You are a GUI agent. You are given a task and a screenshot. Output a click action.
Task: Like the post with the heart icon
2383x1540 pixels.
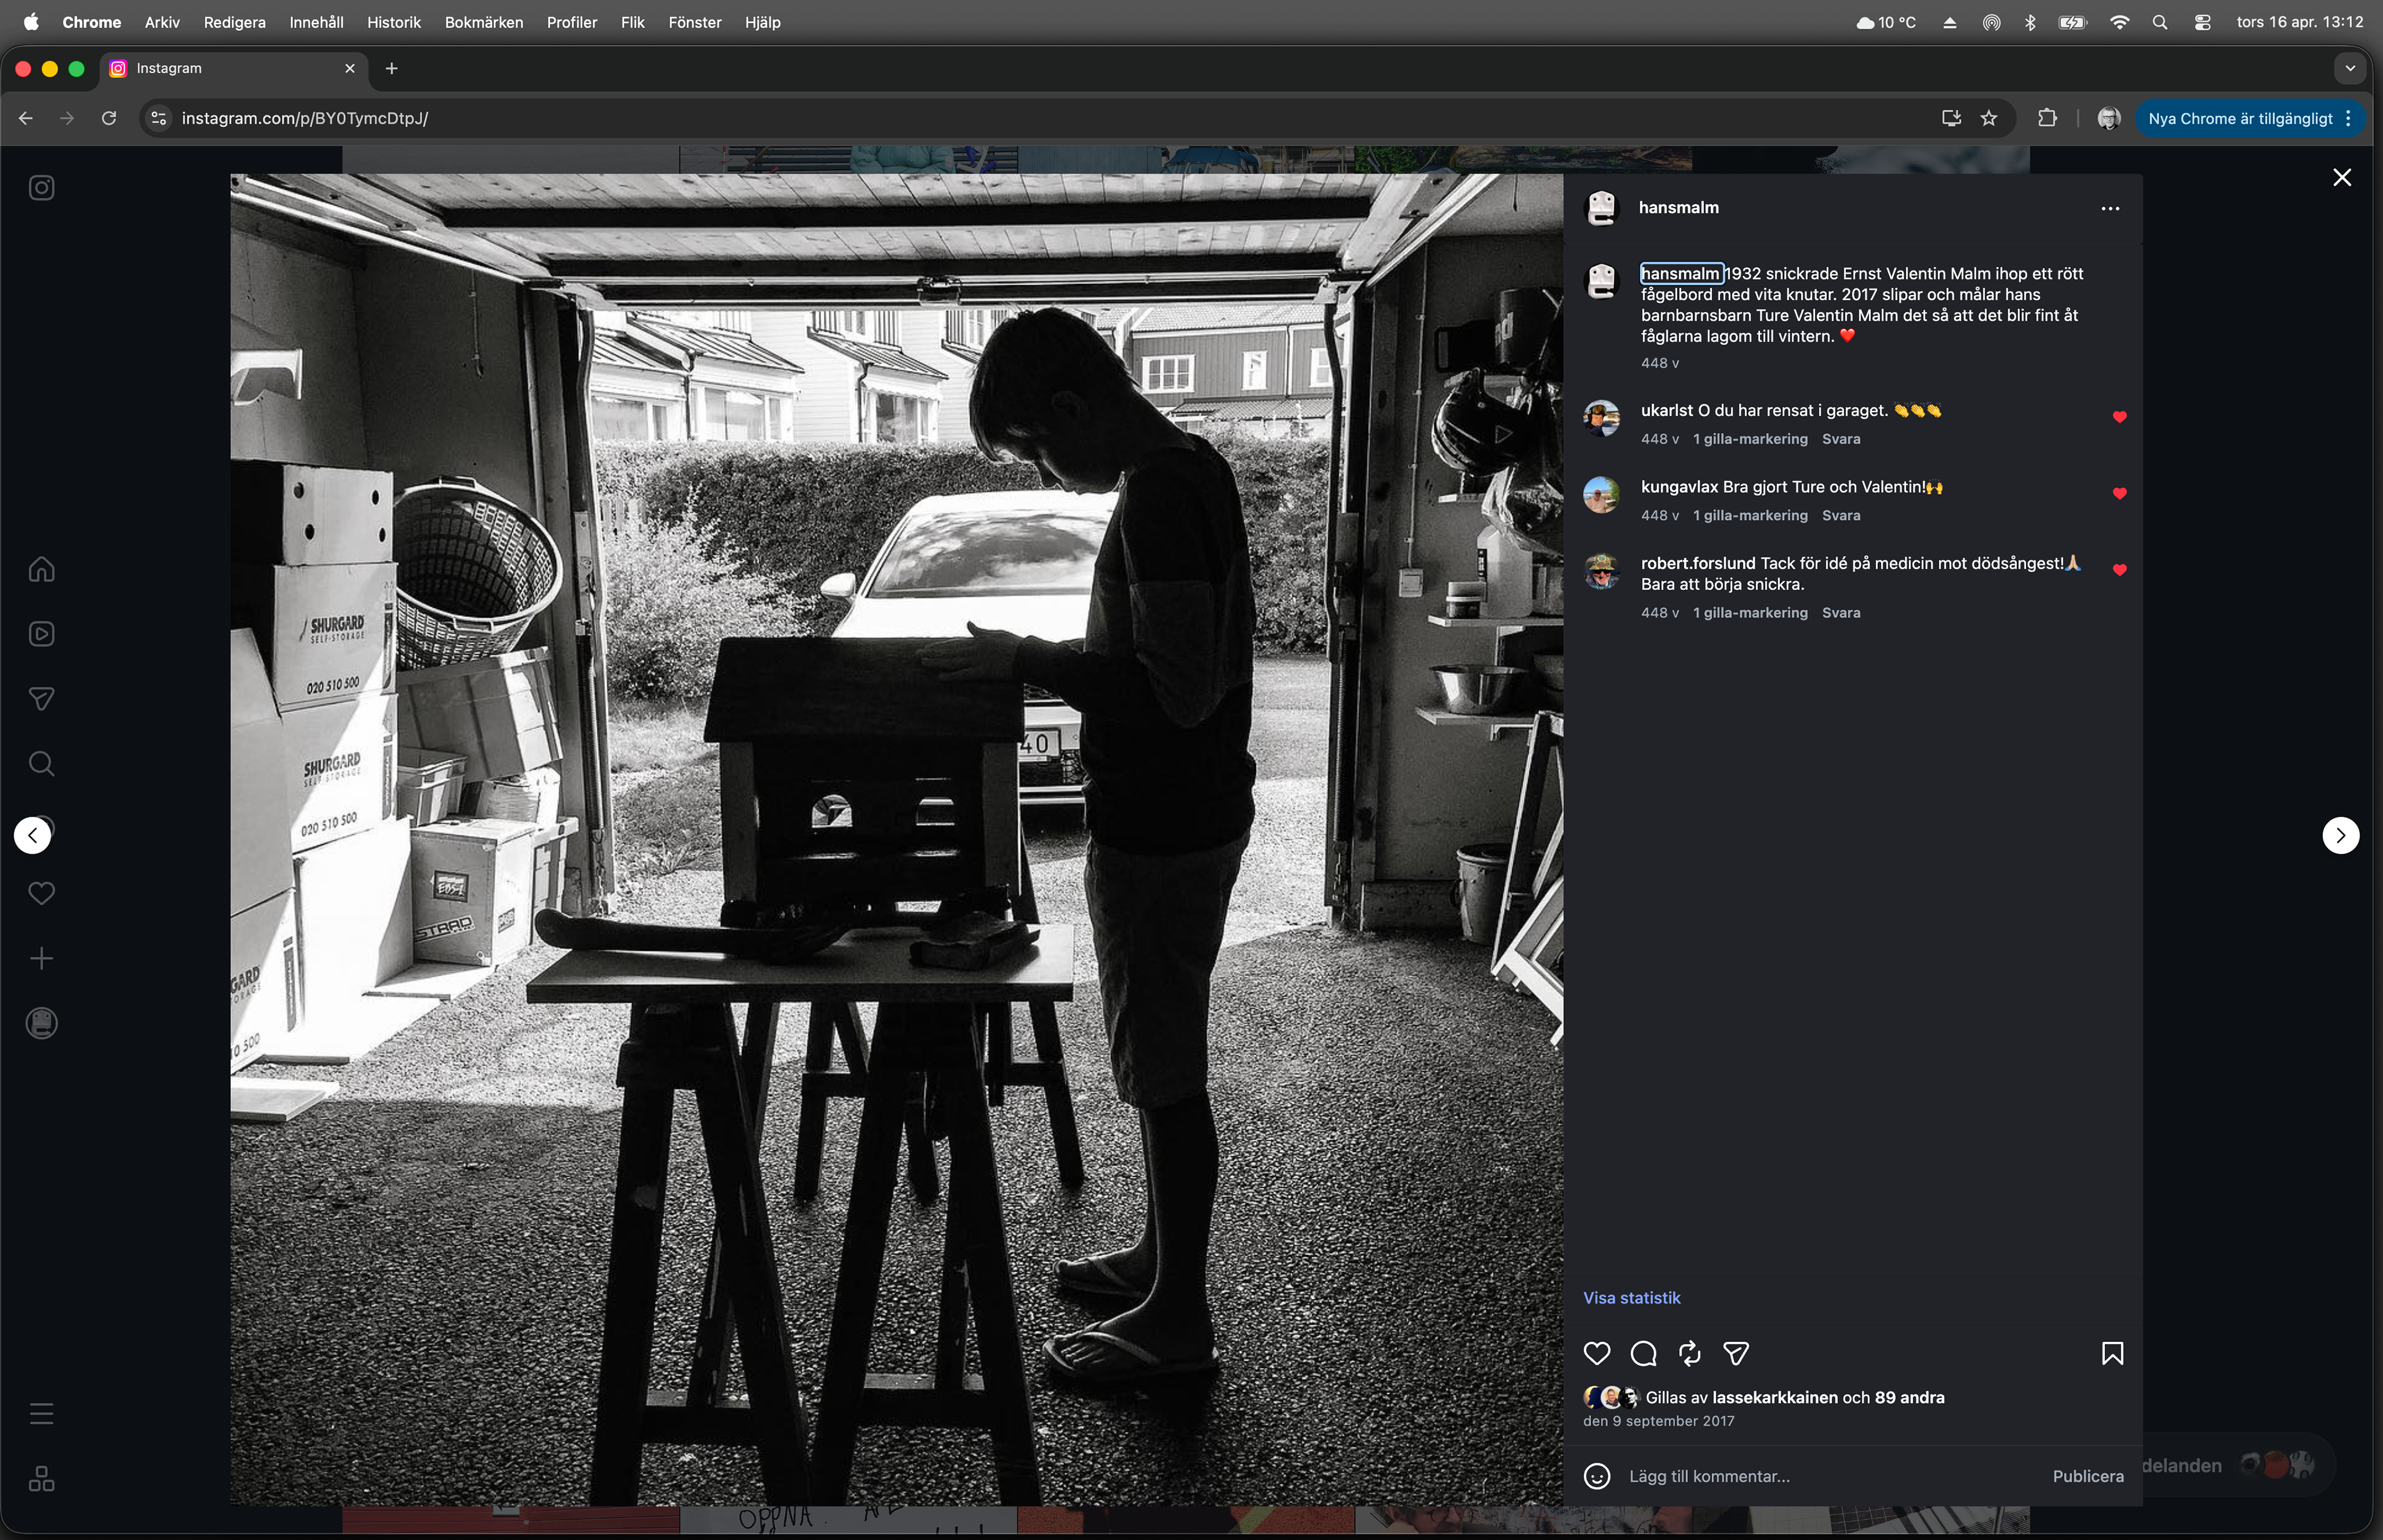coord(1597,1354)
